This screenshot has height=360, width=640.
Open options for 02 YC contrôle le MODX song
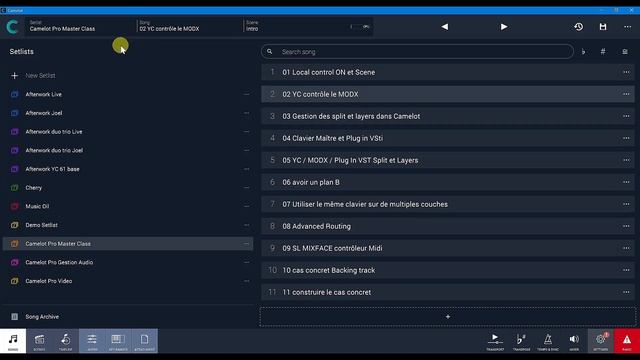coord(626,94)
